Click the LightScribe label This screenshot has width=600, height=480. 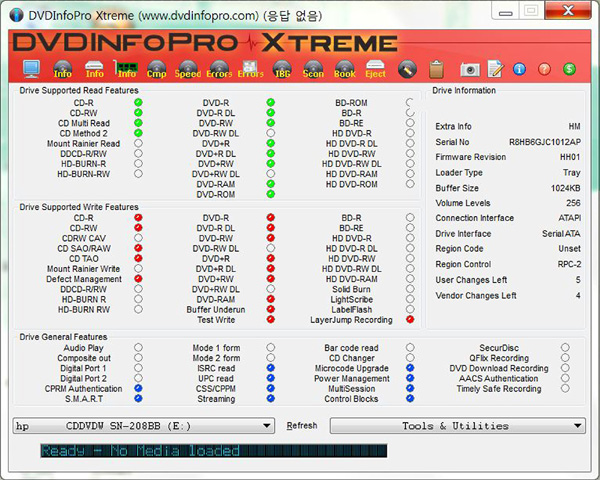tap(352, 299)
